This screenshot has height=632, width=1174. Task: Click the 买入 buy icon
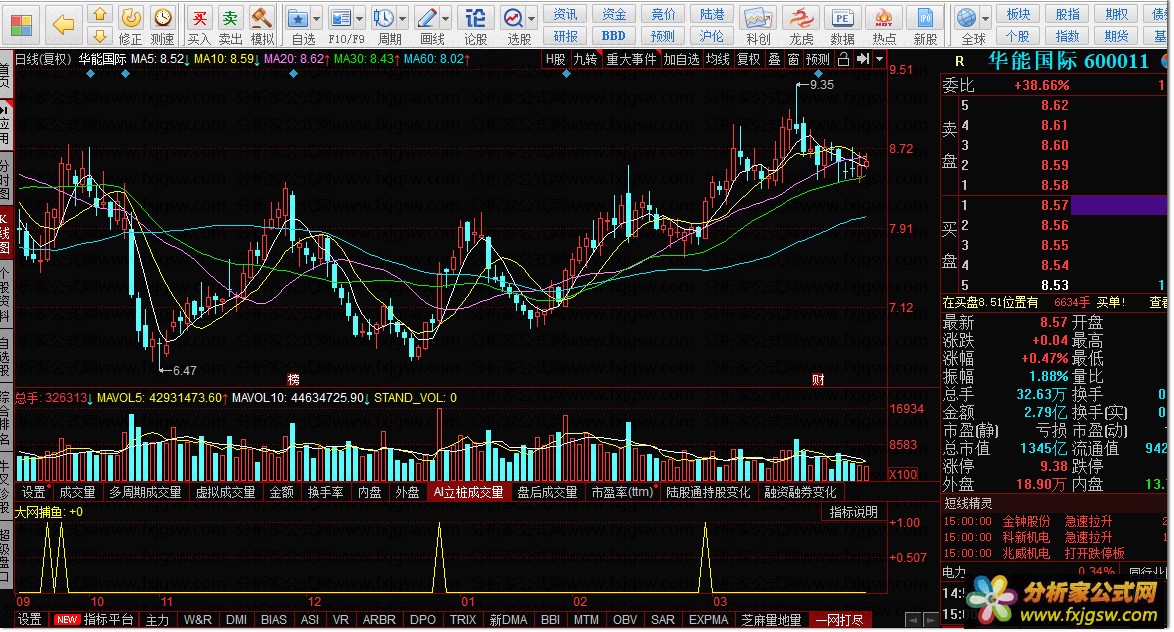click(x=198, y=18)
